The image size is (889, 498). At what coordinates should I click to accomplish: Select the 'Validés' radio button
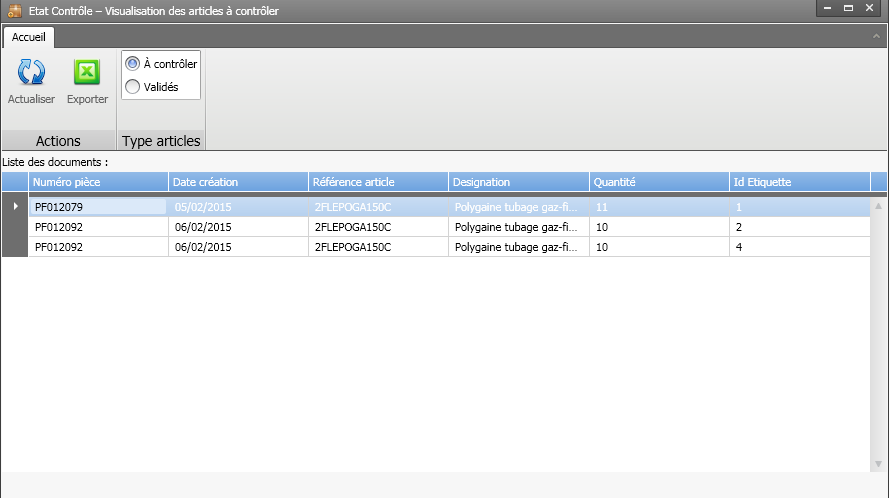[x=133, y=87]
